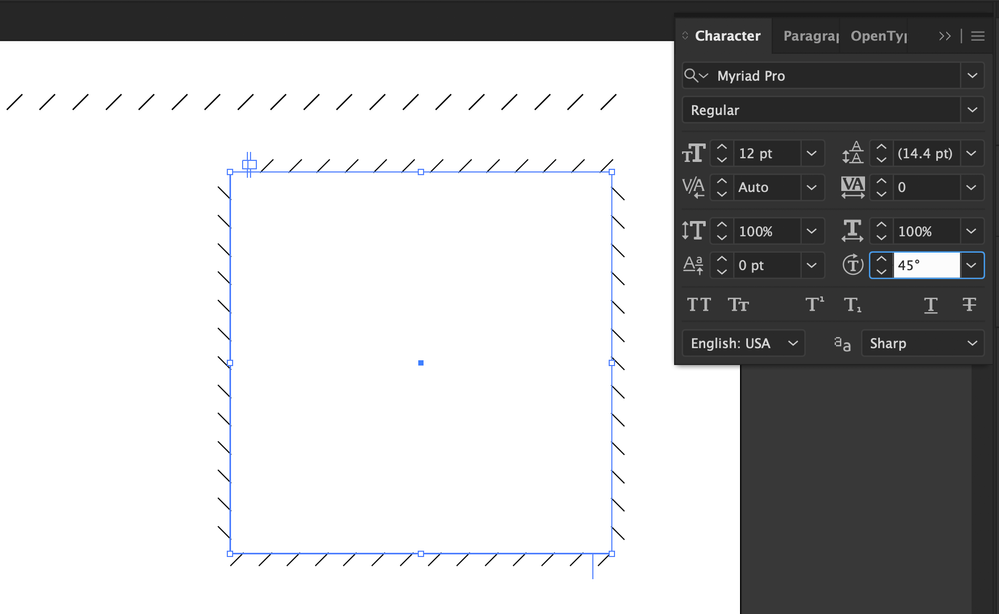Click the 12 pt font size field
Viewport: 999px width, 614px height.
pos(766,154)
